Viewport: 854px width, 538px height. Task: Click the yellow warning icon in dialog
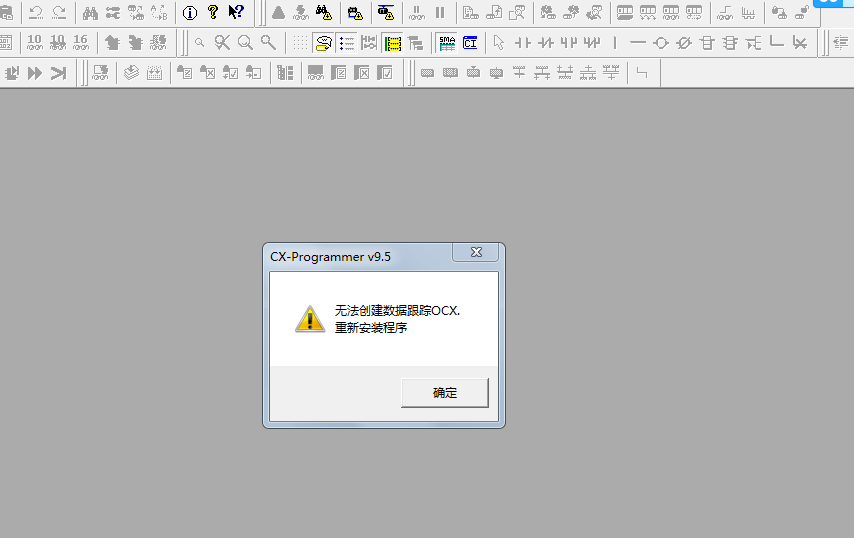pyautogui.click(x=310, y=319)
